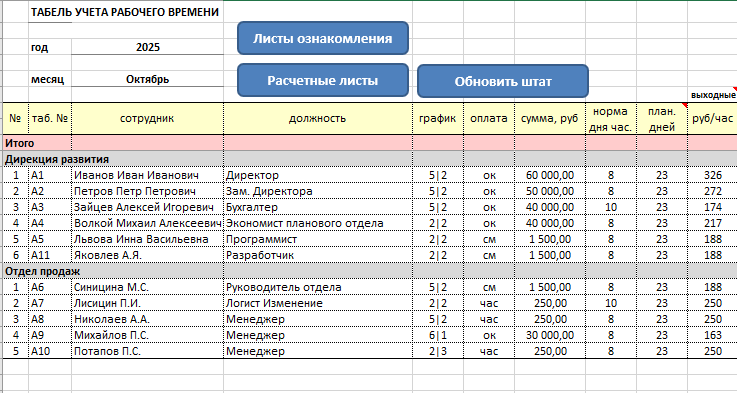Select the title 'ТАБЕЛЬ УЧЕТА РАБОЧЕГО ВРЕМЕНИ'
The height and width of the screenshot is (393, 737).
pyautogui.click(x=125, y=13)
